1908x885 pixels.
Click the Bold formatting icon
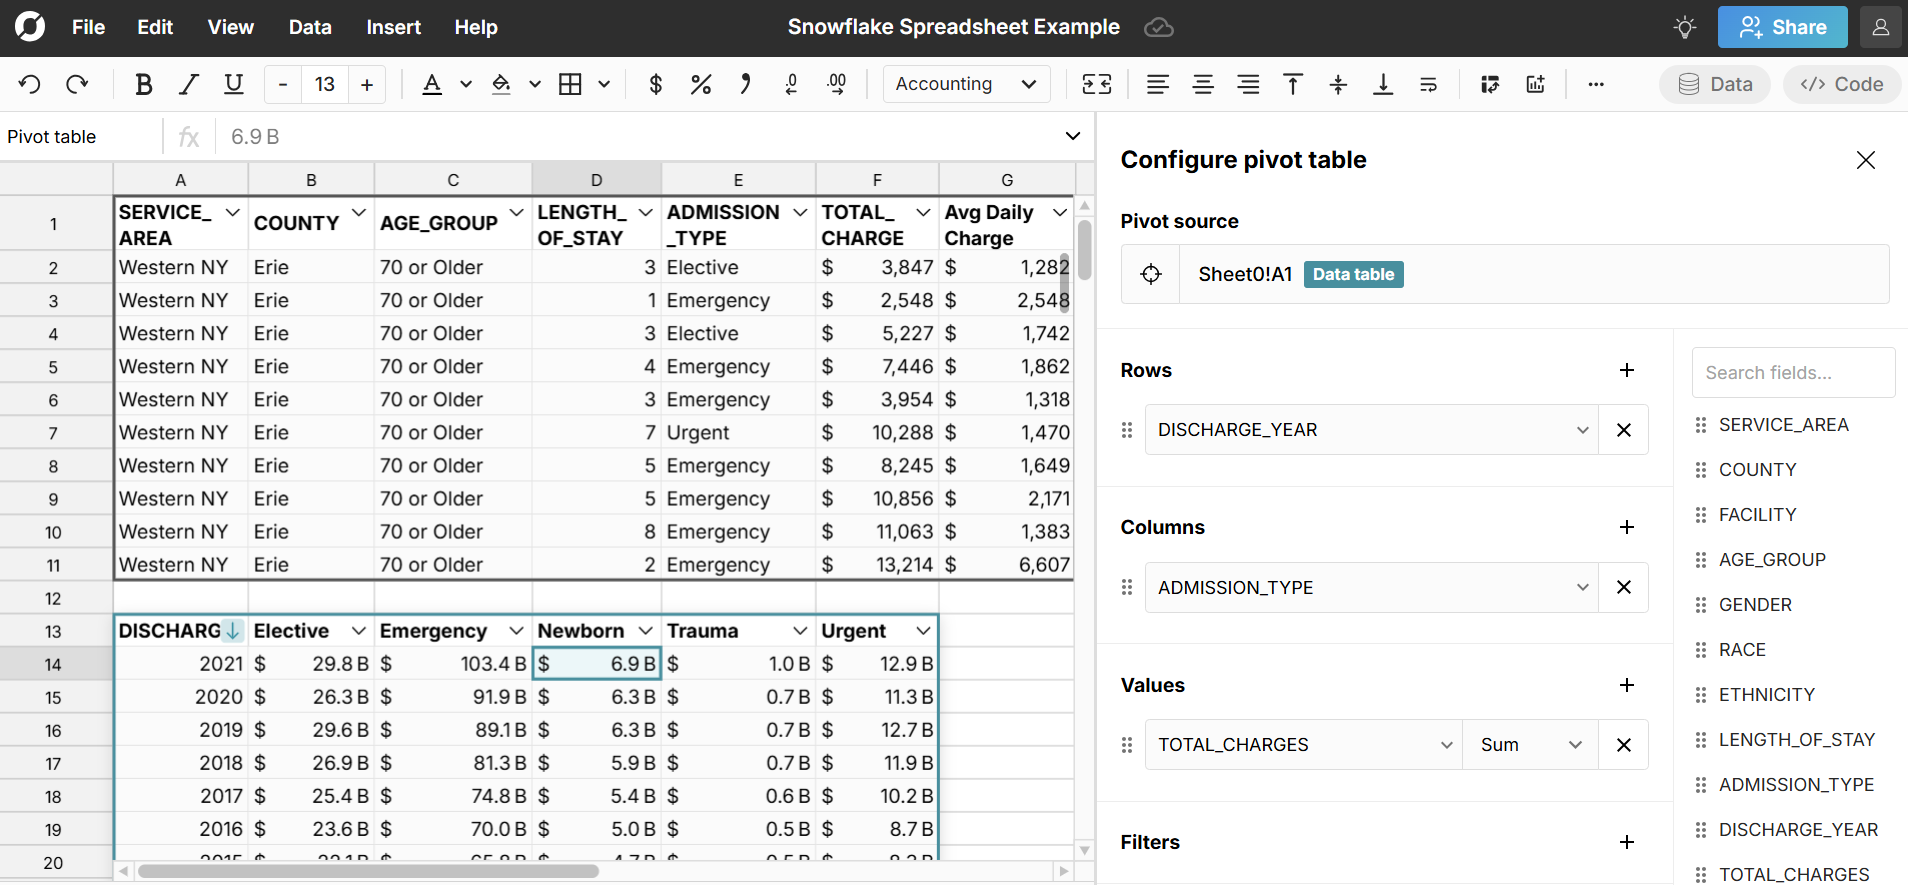click(x=144, y=85)
